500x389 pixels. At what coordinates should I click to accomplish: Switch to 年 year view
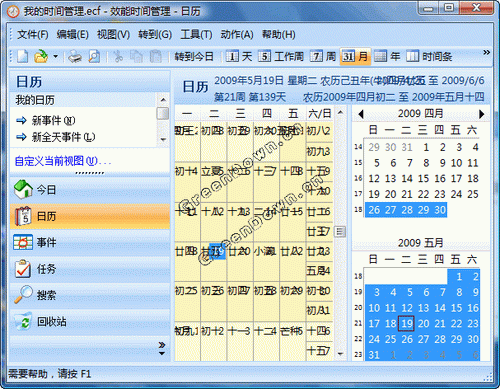point(387,56)
